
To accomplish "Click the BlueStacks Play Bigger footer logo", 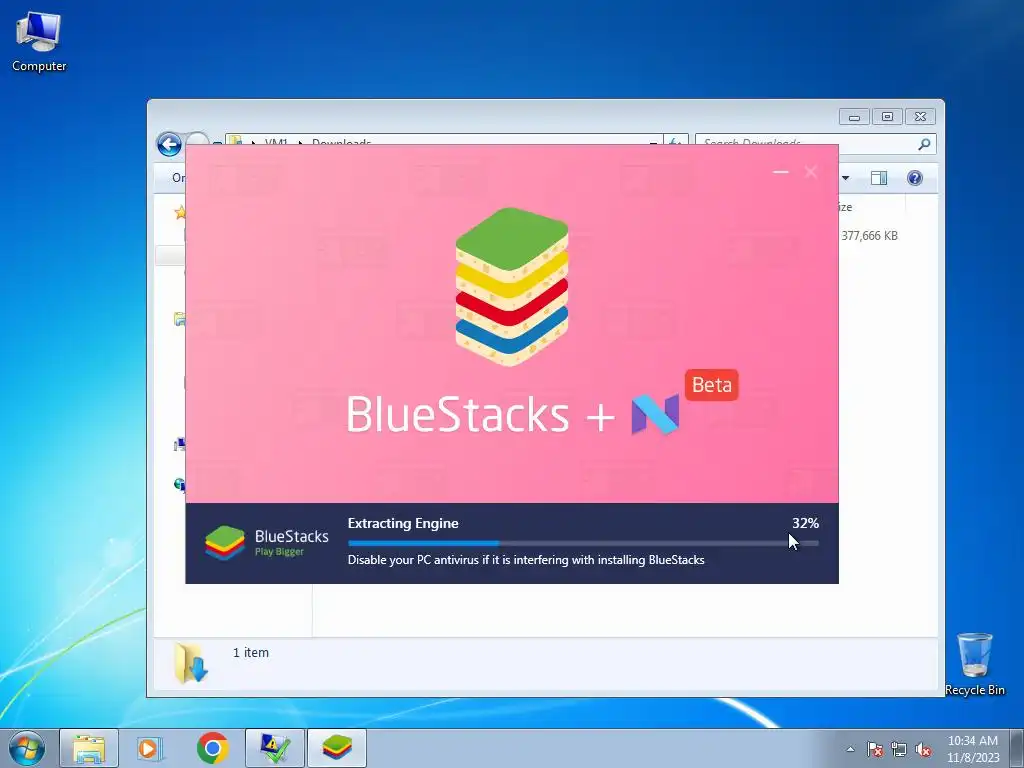I will (266, 543).
